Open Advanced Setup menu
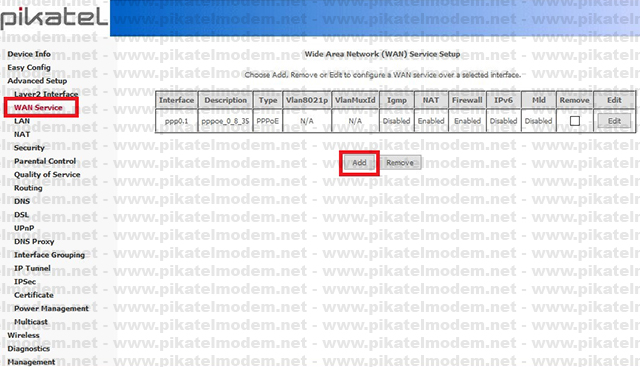Screen dimensions: 640x367 point(37,81)
